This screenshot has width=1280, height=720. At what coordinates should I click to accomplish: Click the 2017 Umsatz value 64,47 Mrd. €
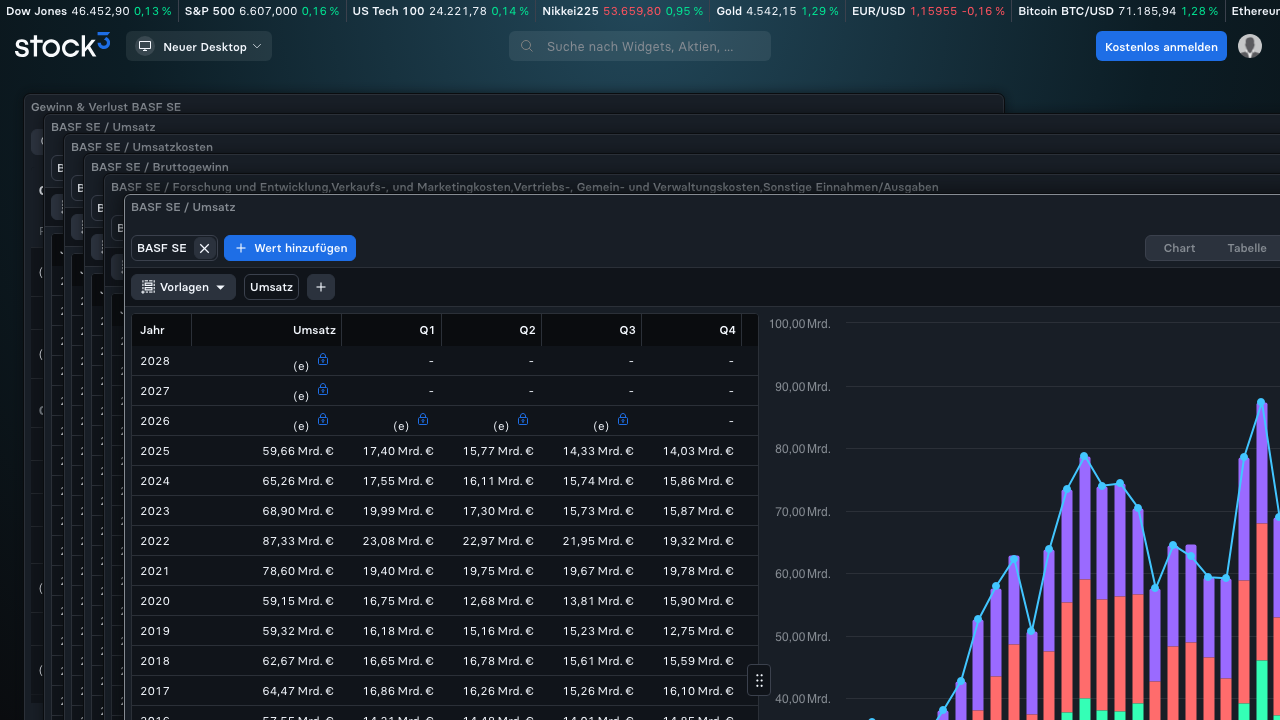[298, 691]
